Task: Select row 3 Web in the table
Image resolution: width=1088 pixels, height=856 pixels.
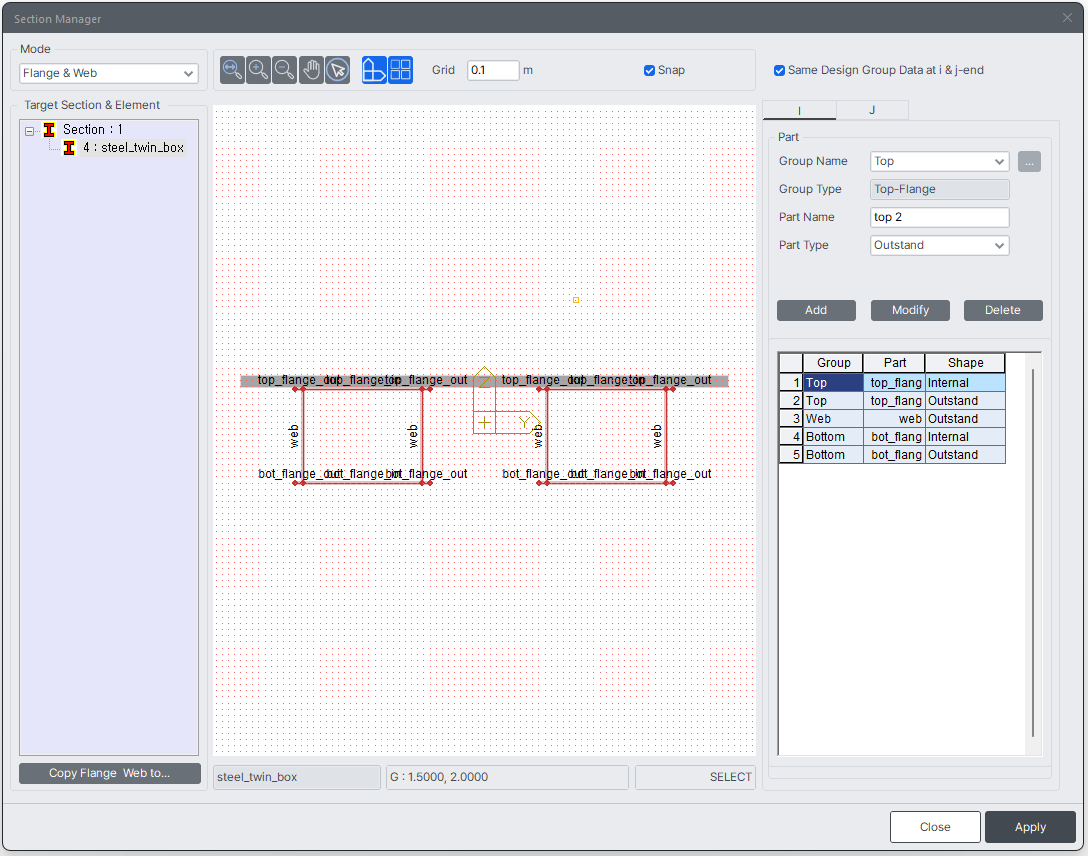Action: pyautogui.click(x=892, y=419)
